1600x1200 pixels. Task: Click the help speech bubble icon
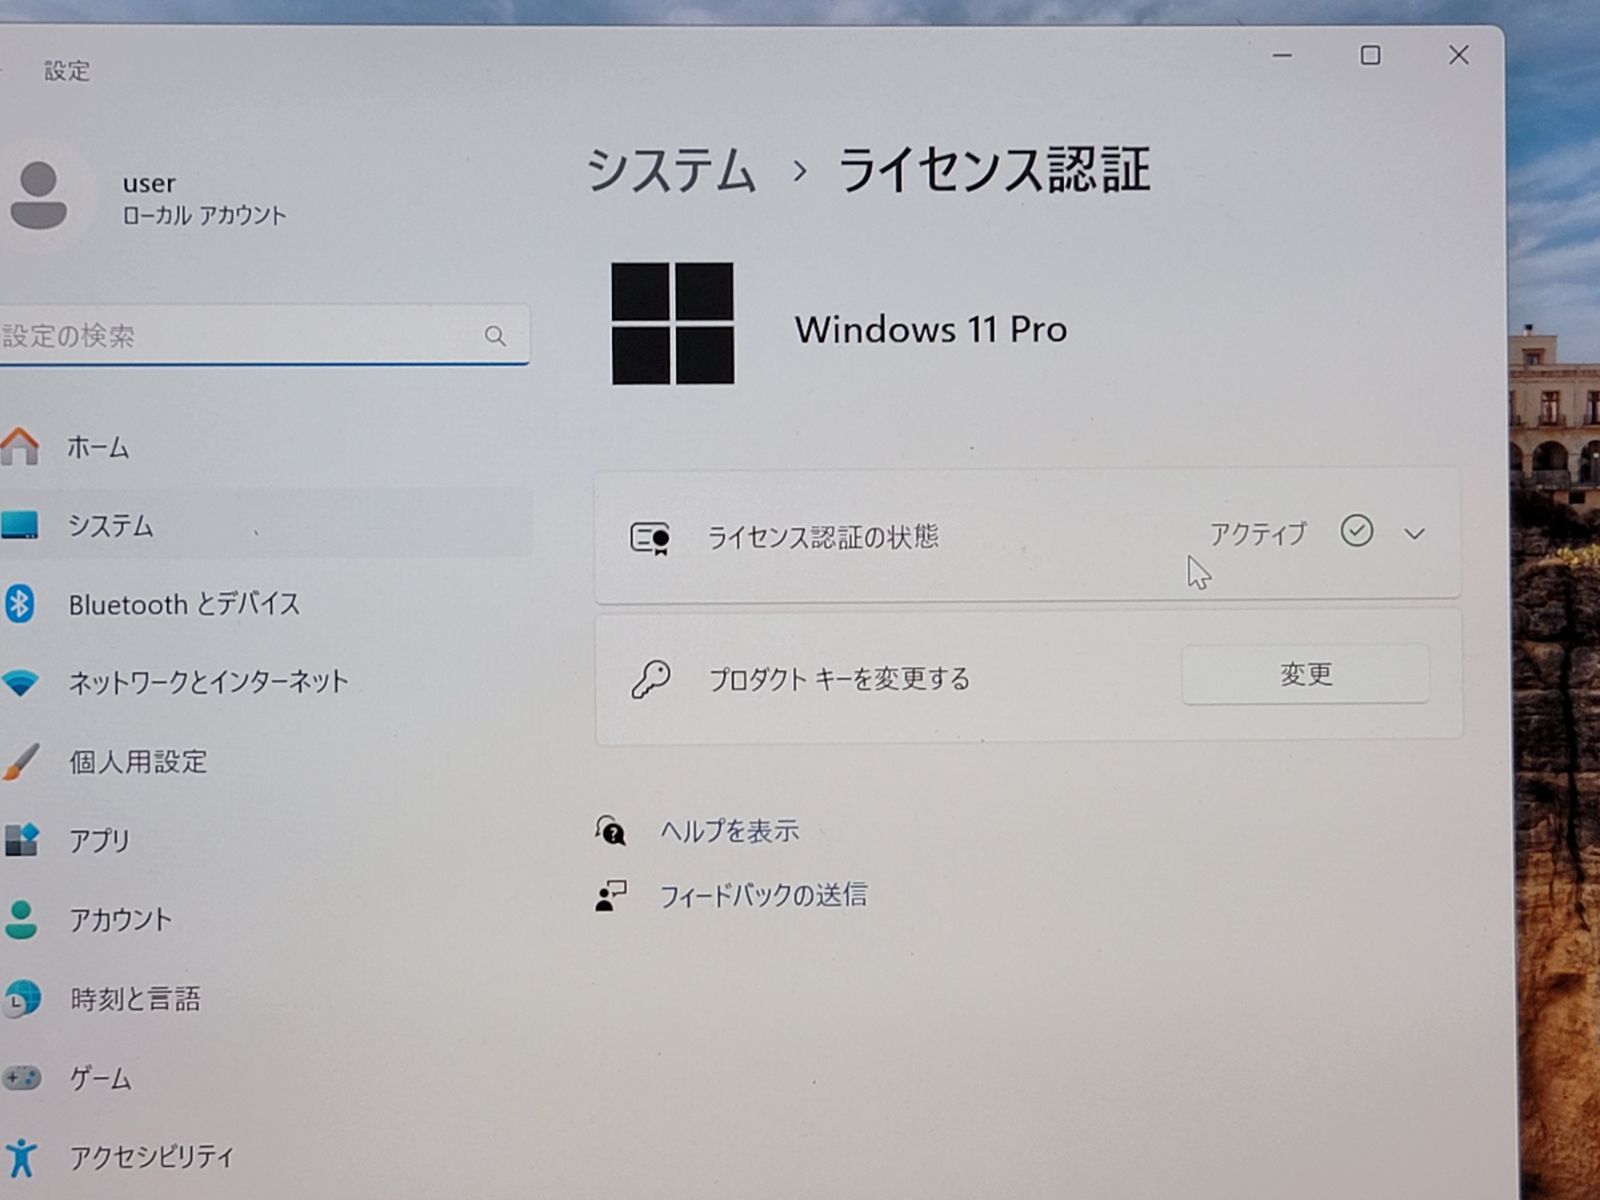click(610, 830)
